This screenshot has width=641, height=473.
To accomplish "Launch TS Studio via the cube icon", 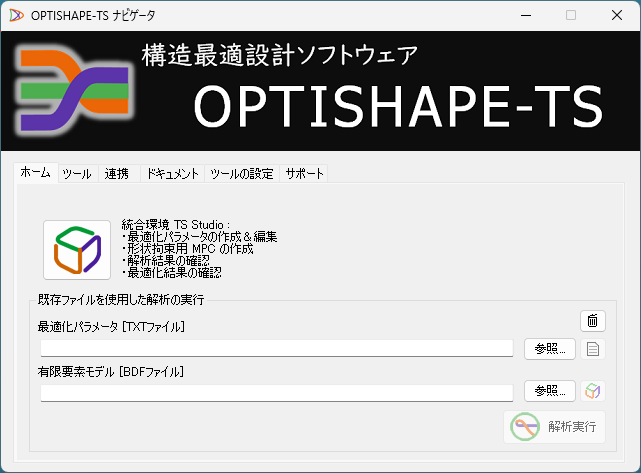I will click(x=77, y=250).
